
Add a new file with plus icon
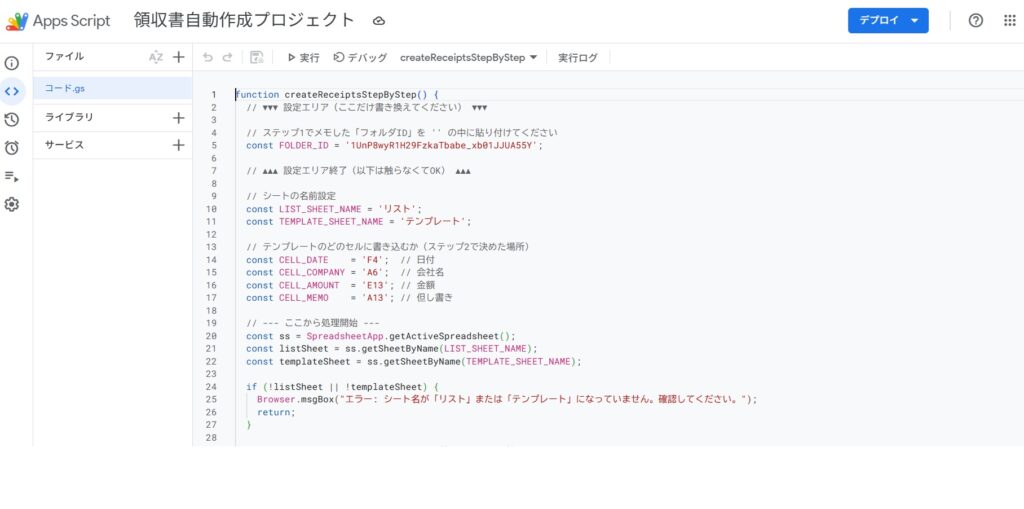click(178, 57)
